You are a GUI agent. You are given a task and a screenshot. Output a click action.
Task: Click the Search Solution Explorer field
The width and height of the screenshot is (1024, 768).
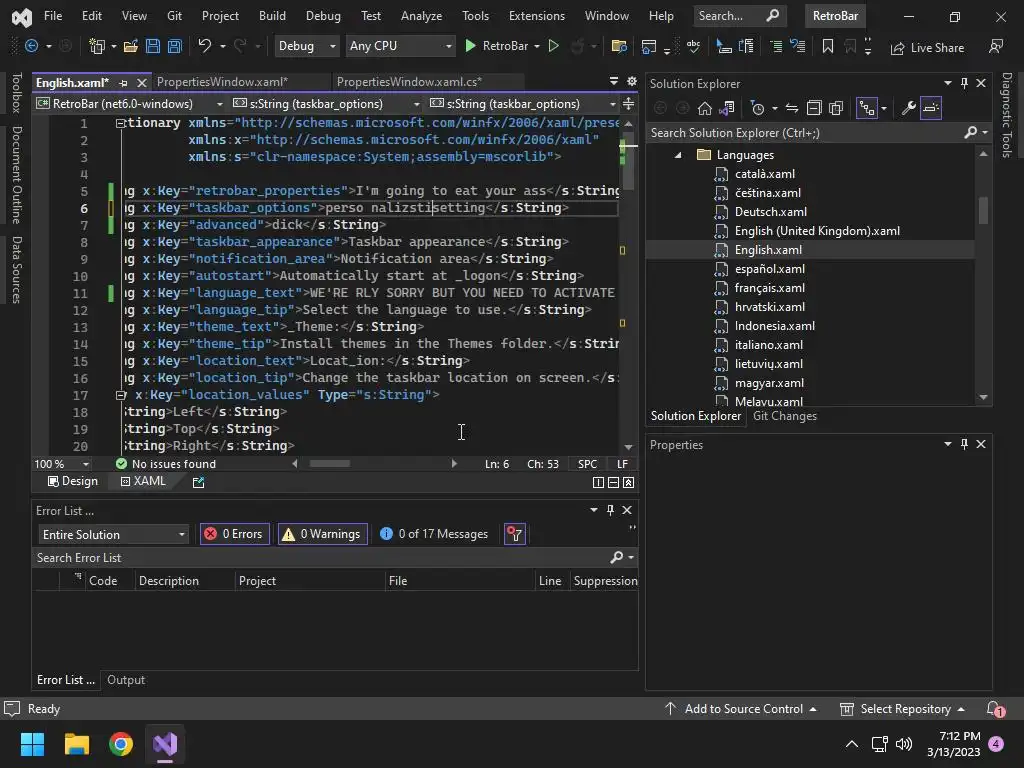click(805, 133)
